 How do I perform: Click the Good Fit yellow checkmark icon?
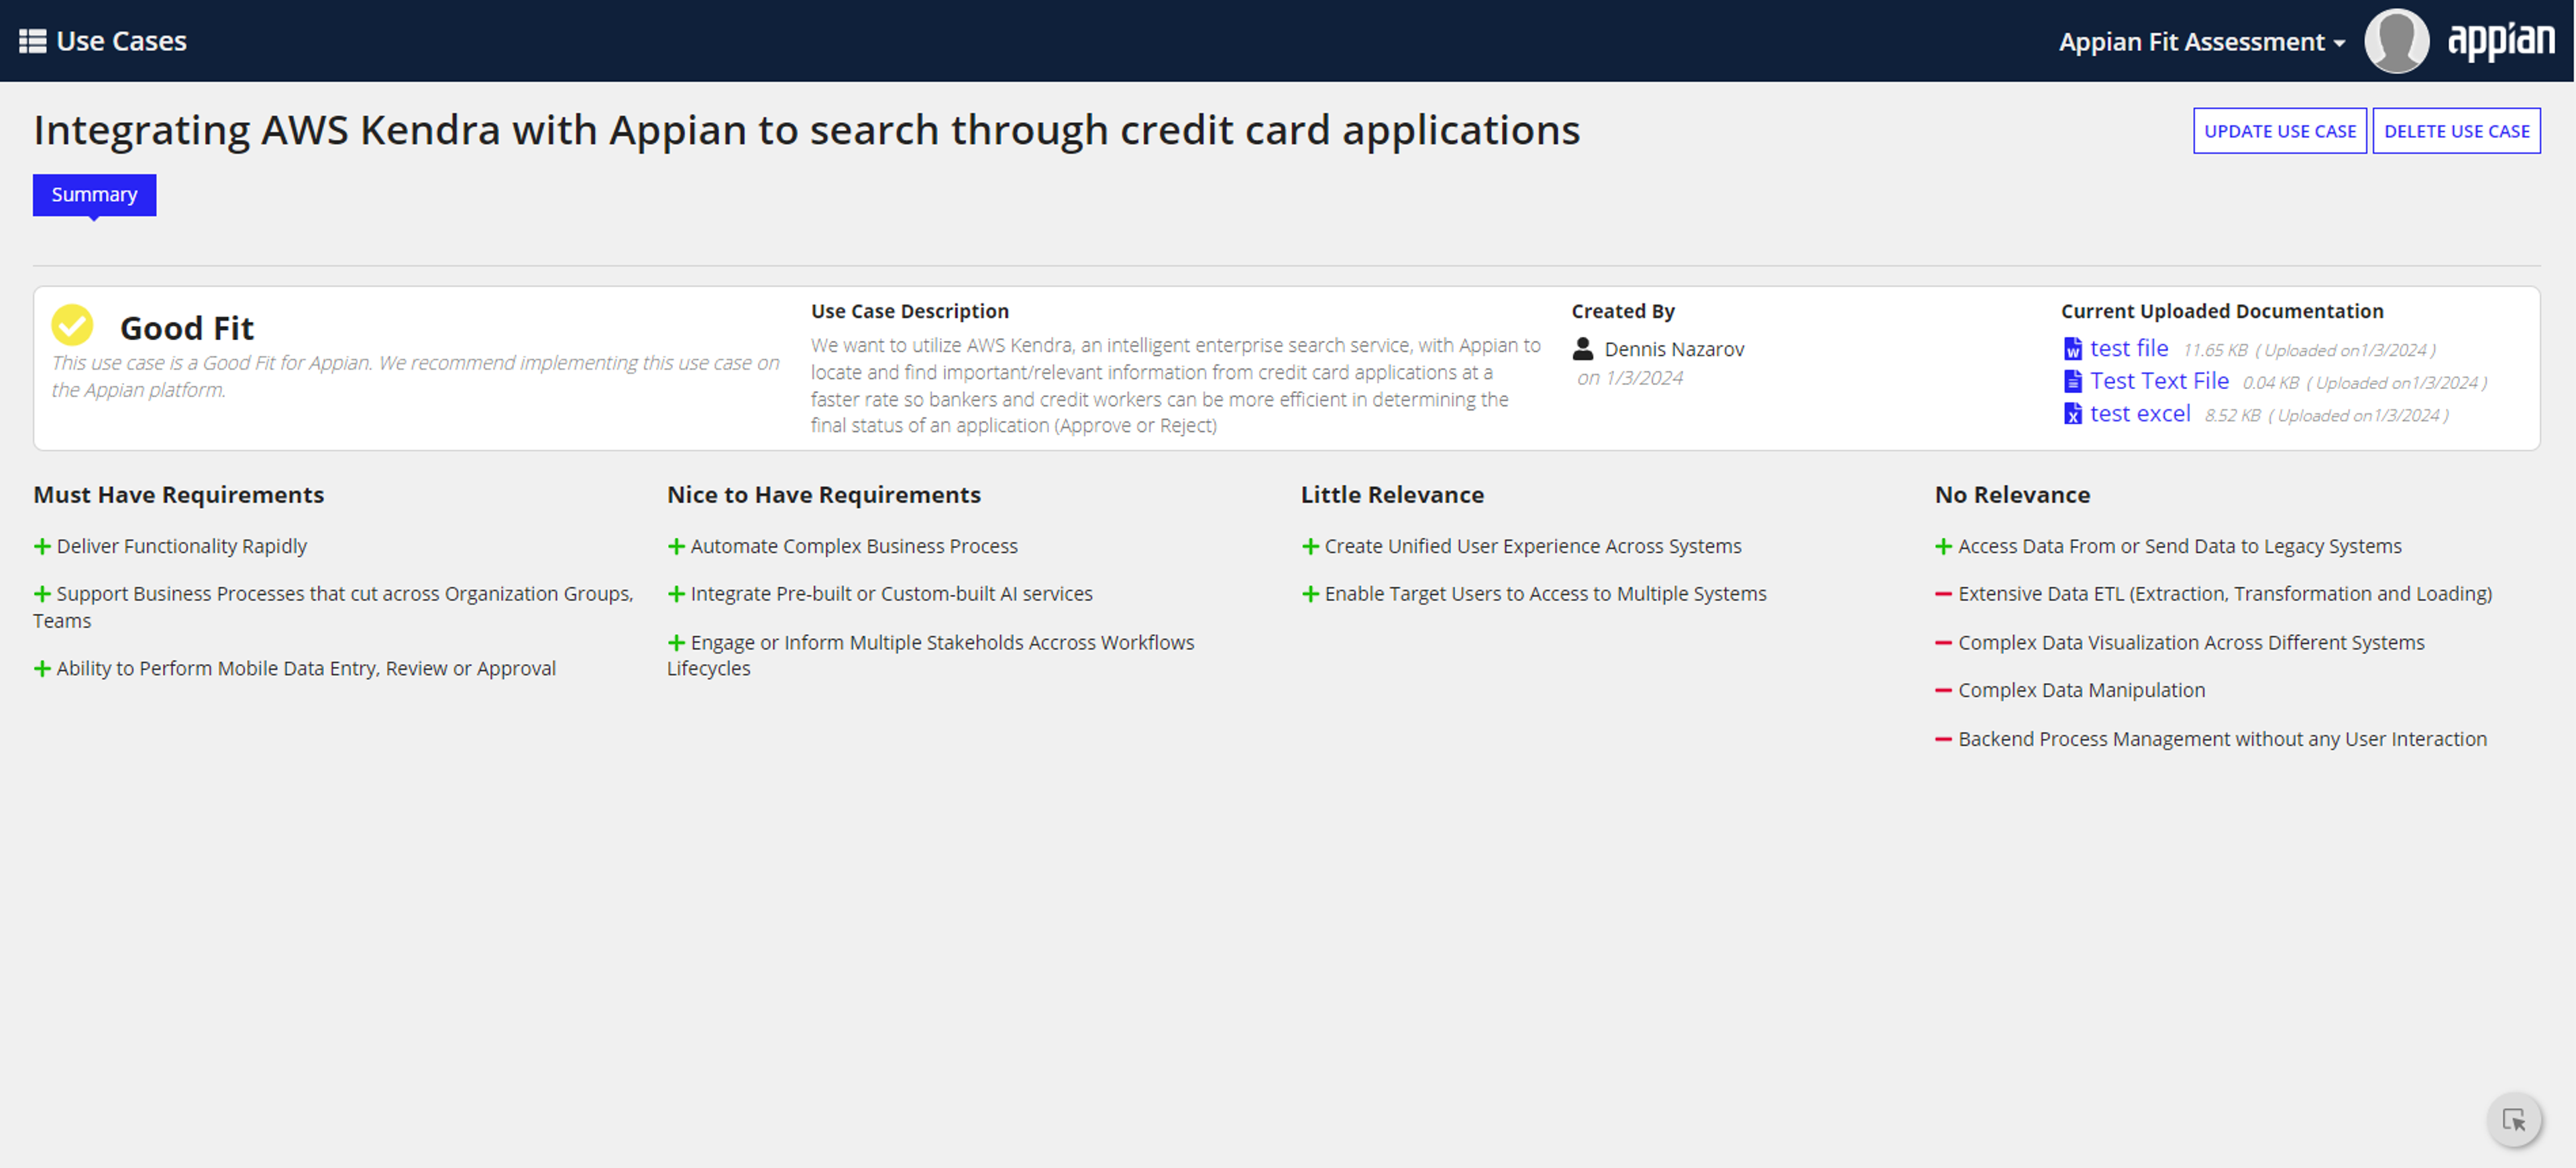pyautogui.click(x=72, y=326)
